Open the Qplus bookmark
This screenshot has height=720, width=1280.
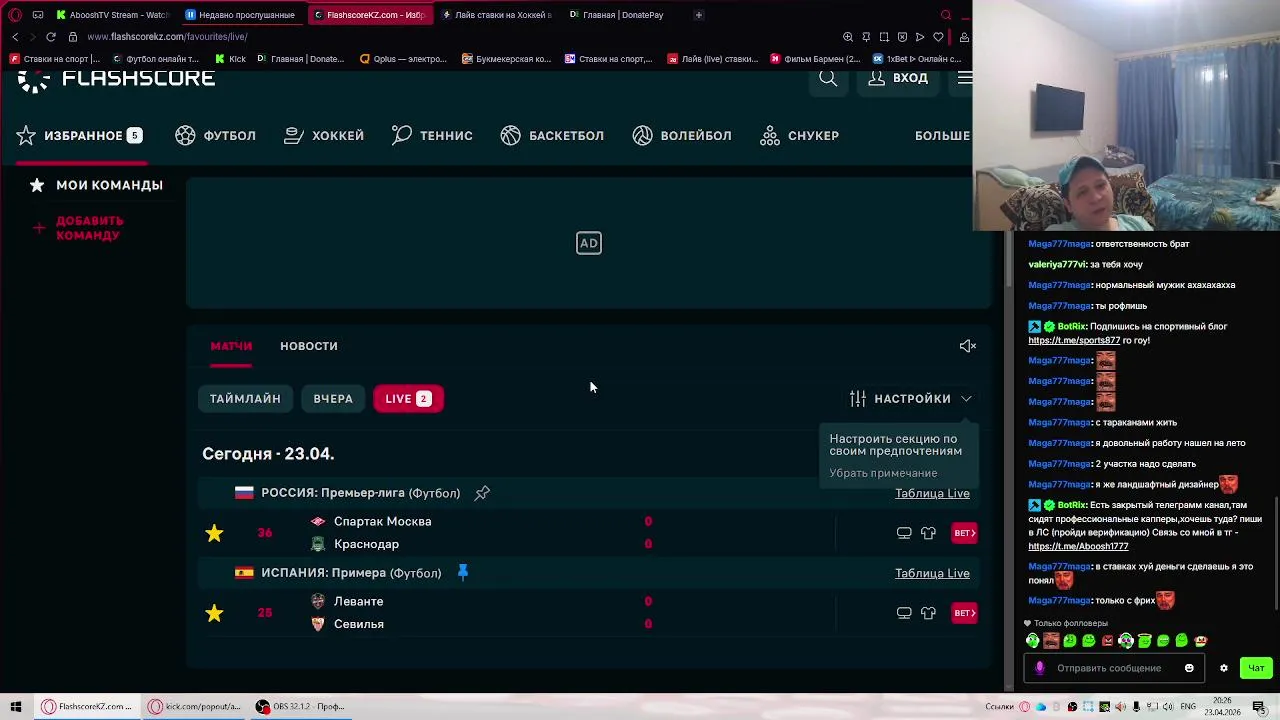coord(402,59)
